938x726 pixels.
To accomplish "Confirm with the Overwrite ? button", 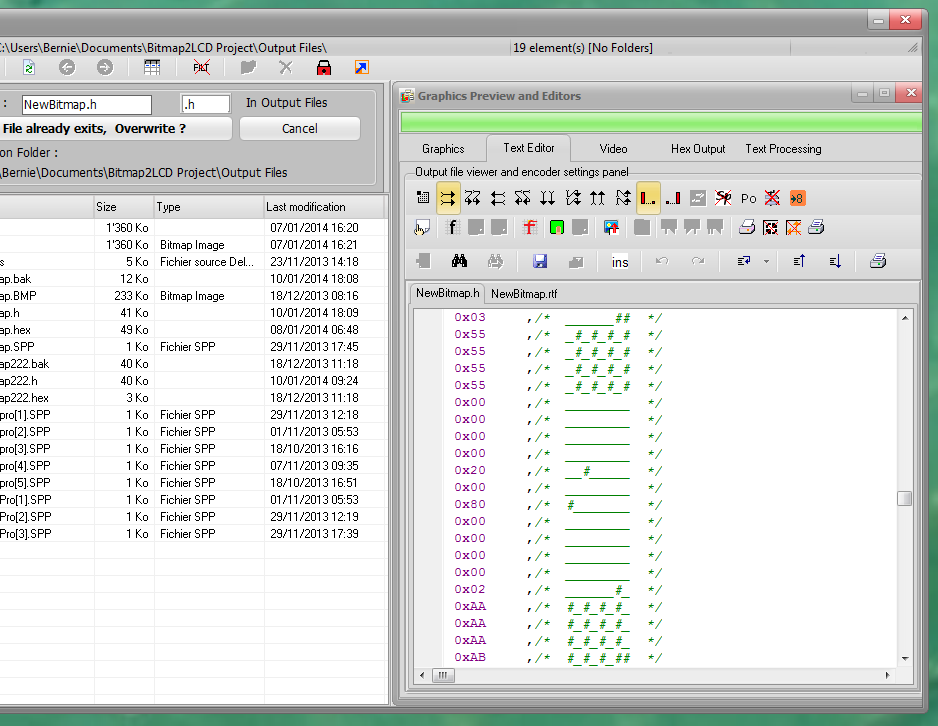I will coord(116,129).
